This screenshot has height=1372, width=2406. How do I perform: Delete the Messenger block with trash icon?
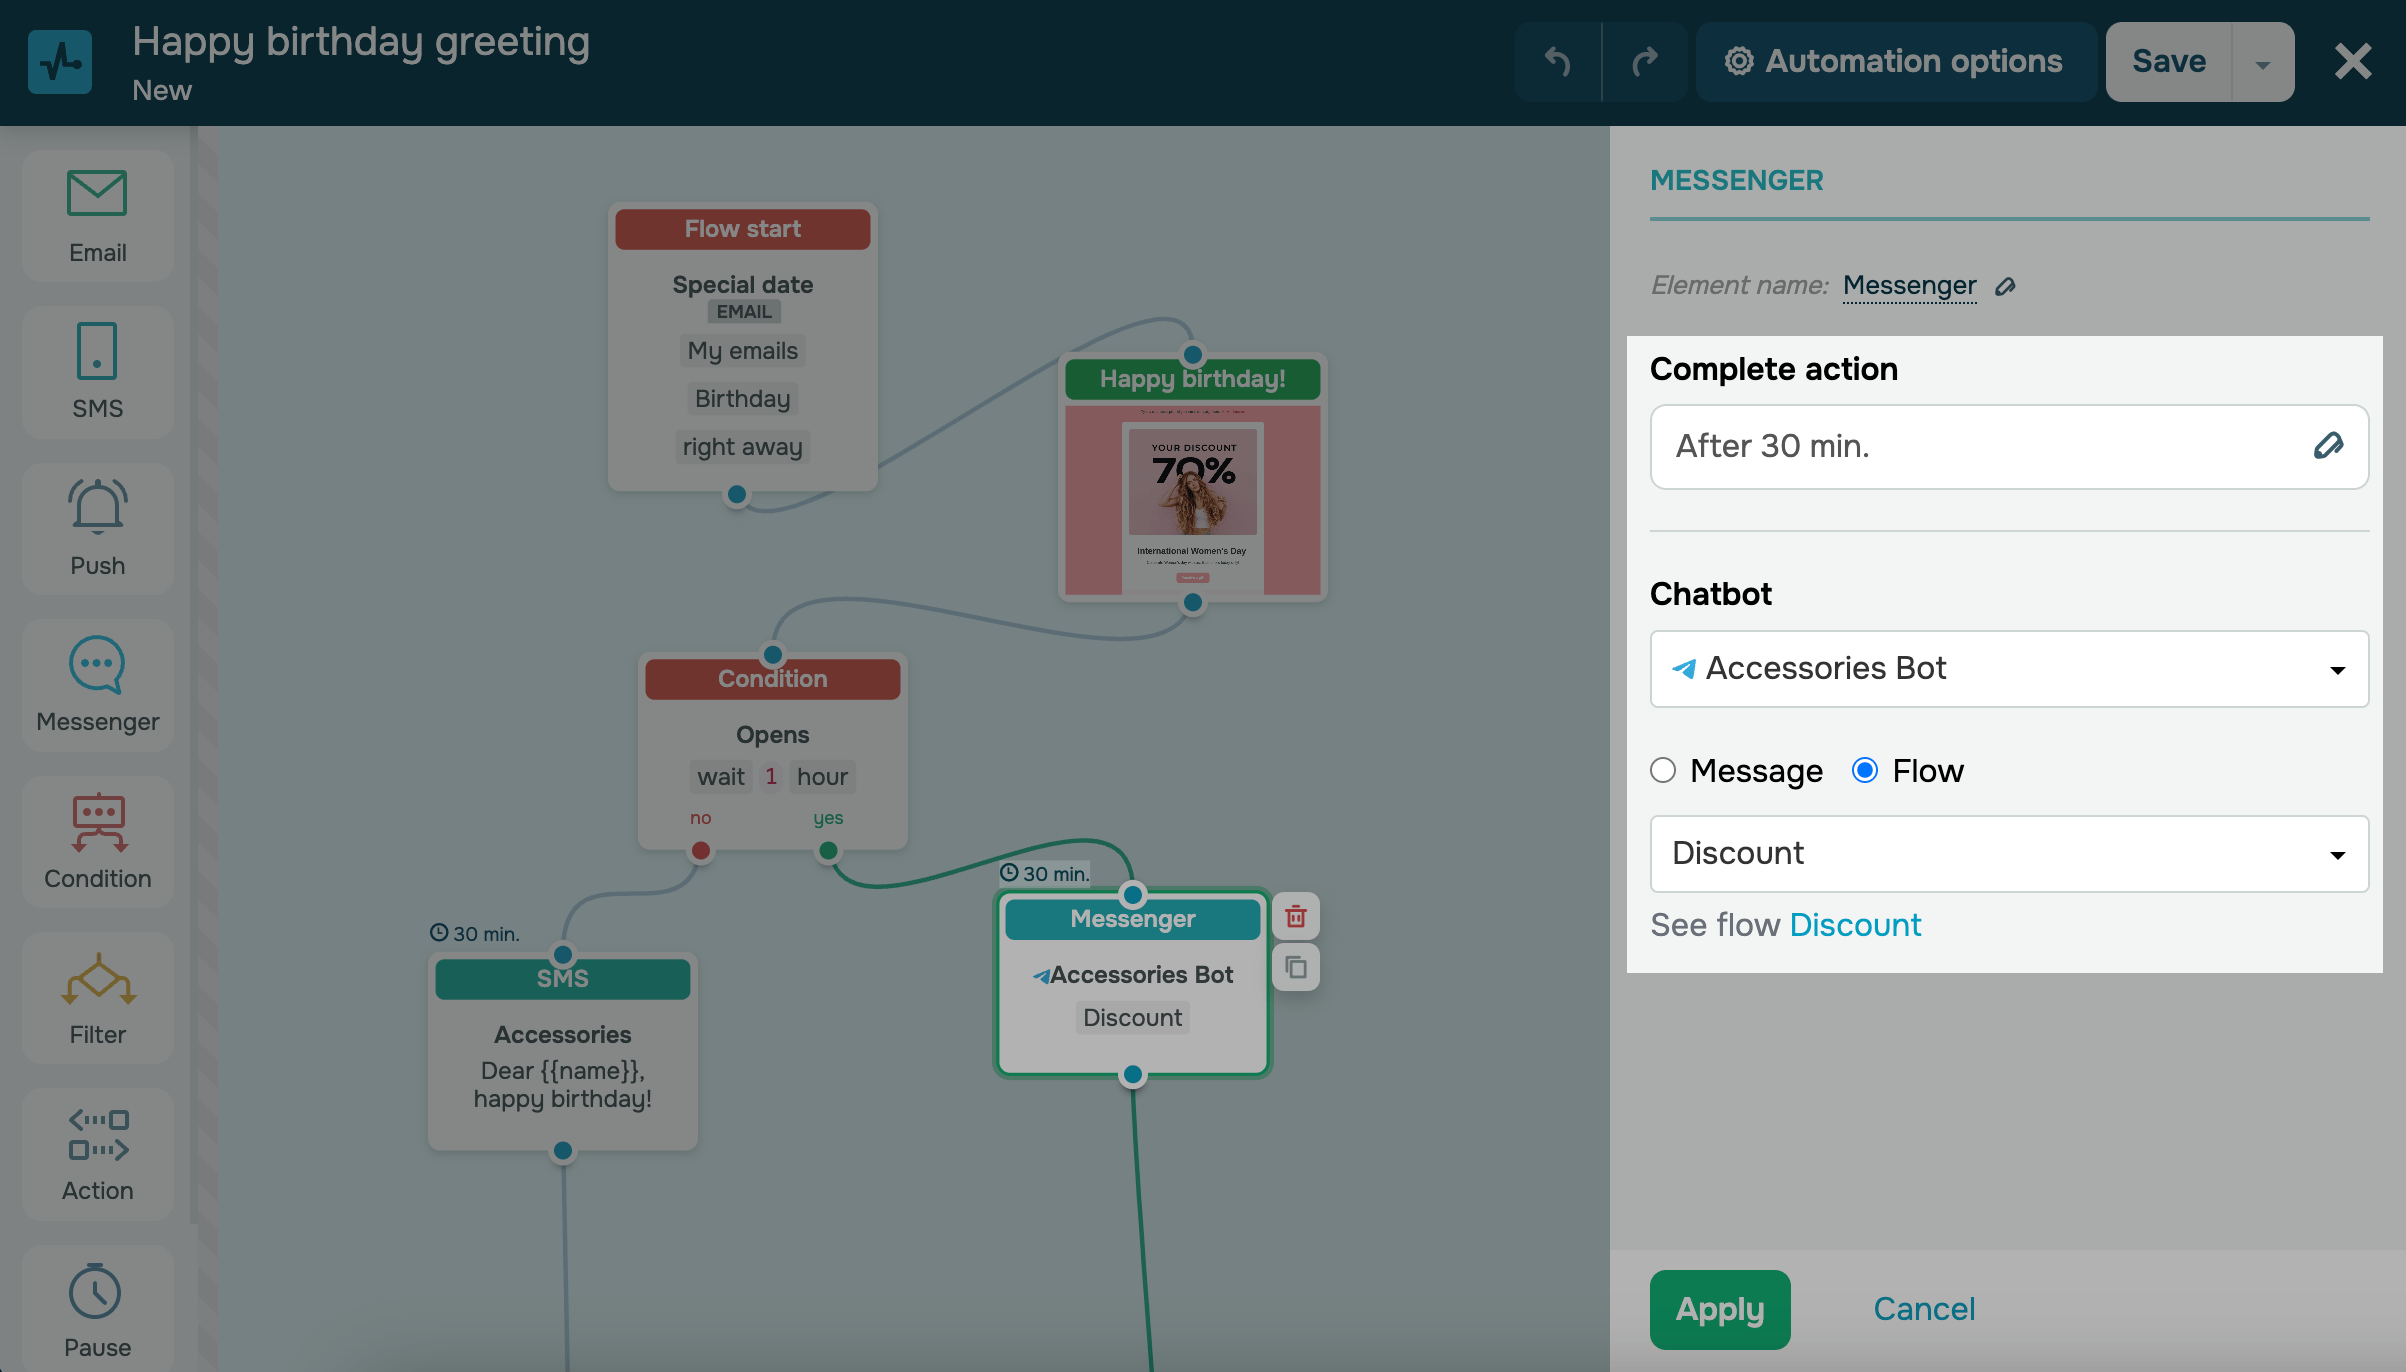[1296, 916]
